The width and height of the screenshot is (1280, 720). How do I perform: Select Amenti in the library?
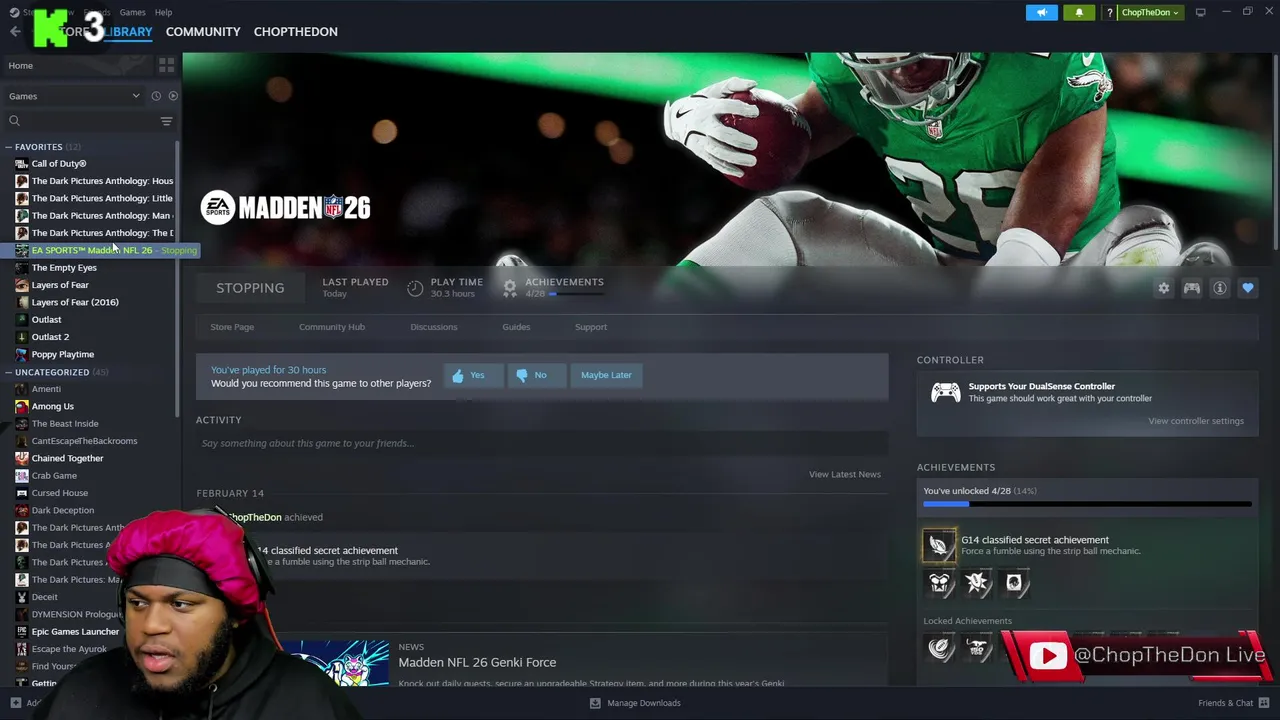(46, 389)
